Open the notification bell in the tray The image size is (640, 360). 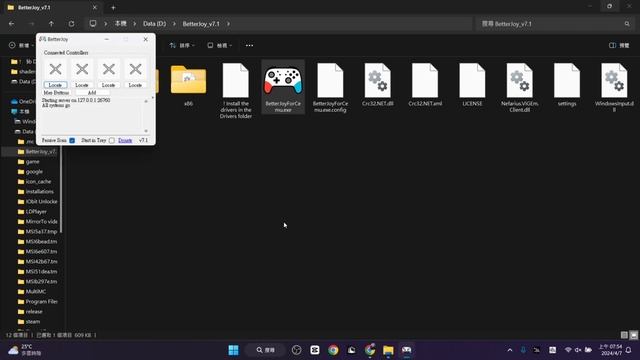click(629, 350)
